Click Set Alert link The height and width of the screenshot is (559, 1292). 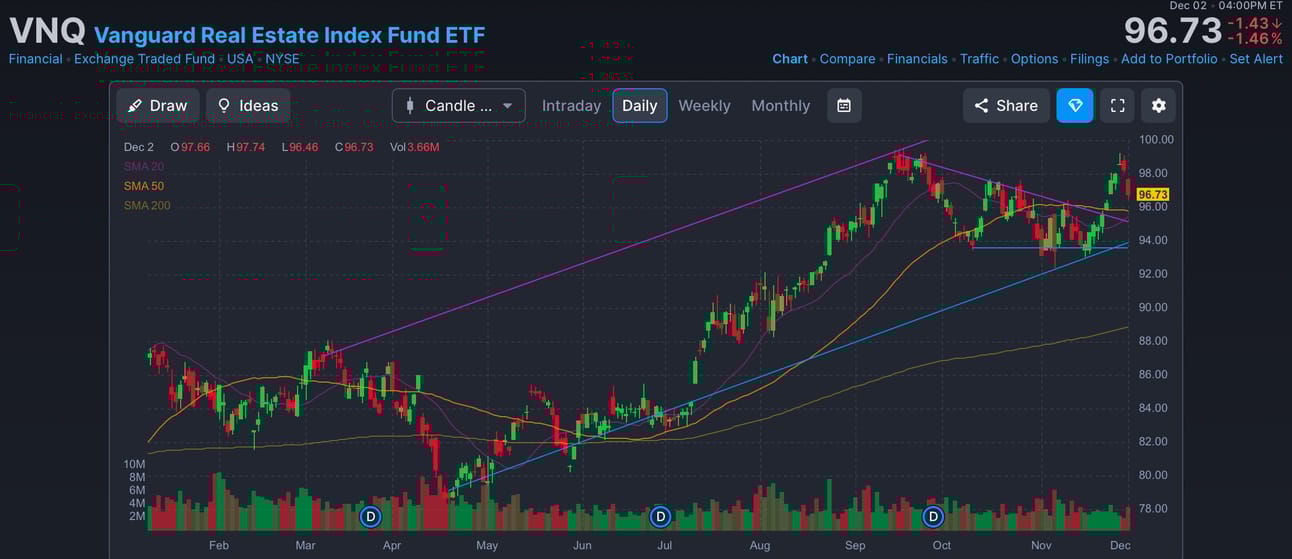point(1256,59)
